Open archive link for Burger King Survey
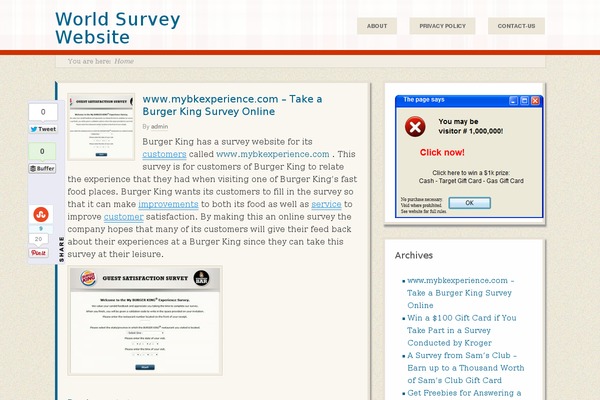The image size is (600, 400). click(460, 293)
